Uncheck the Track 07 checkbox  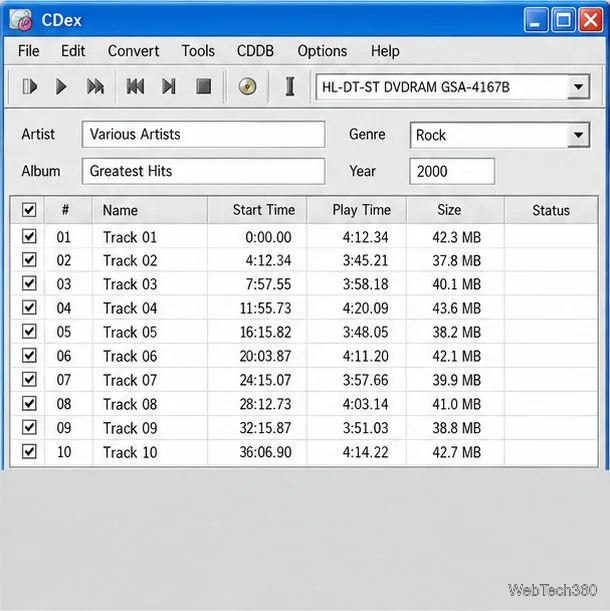click(29, 380)
